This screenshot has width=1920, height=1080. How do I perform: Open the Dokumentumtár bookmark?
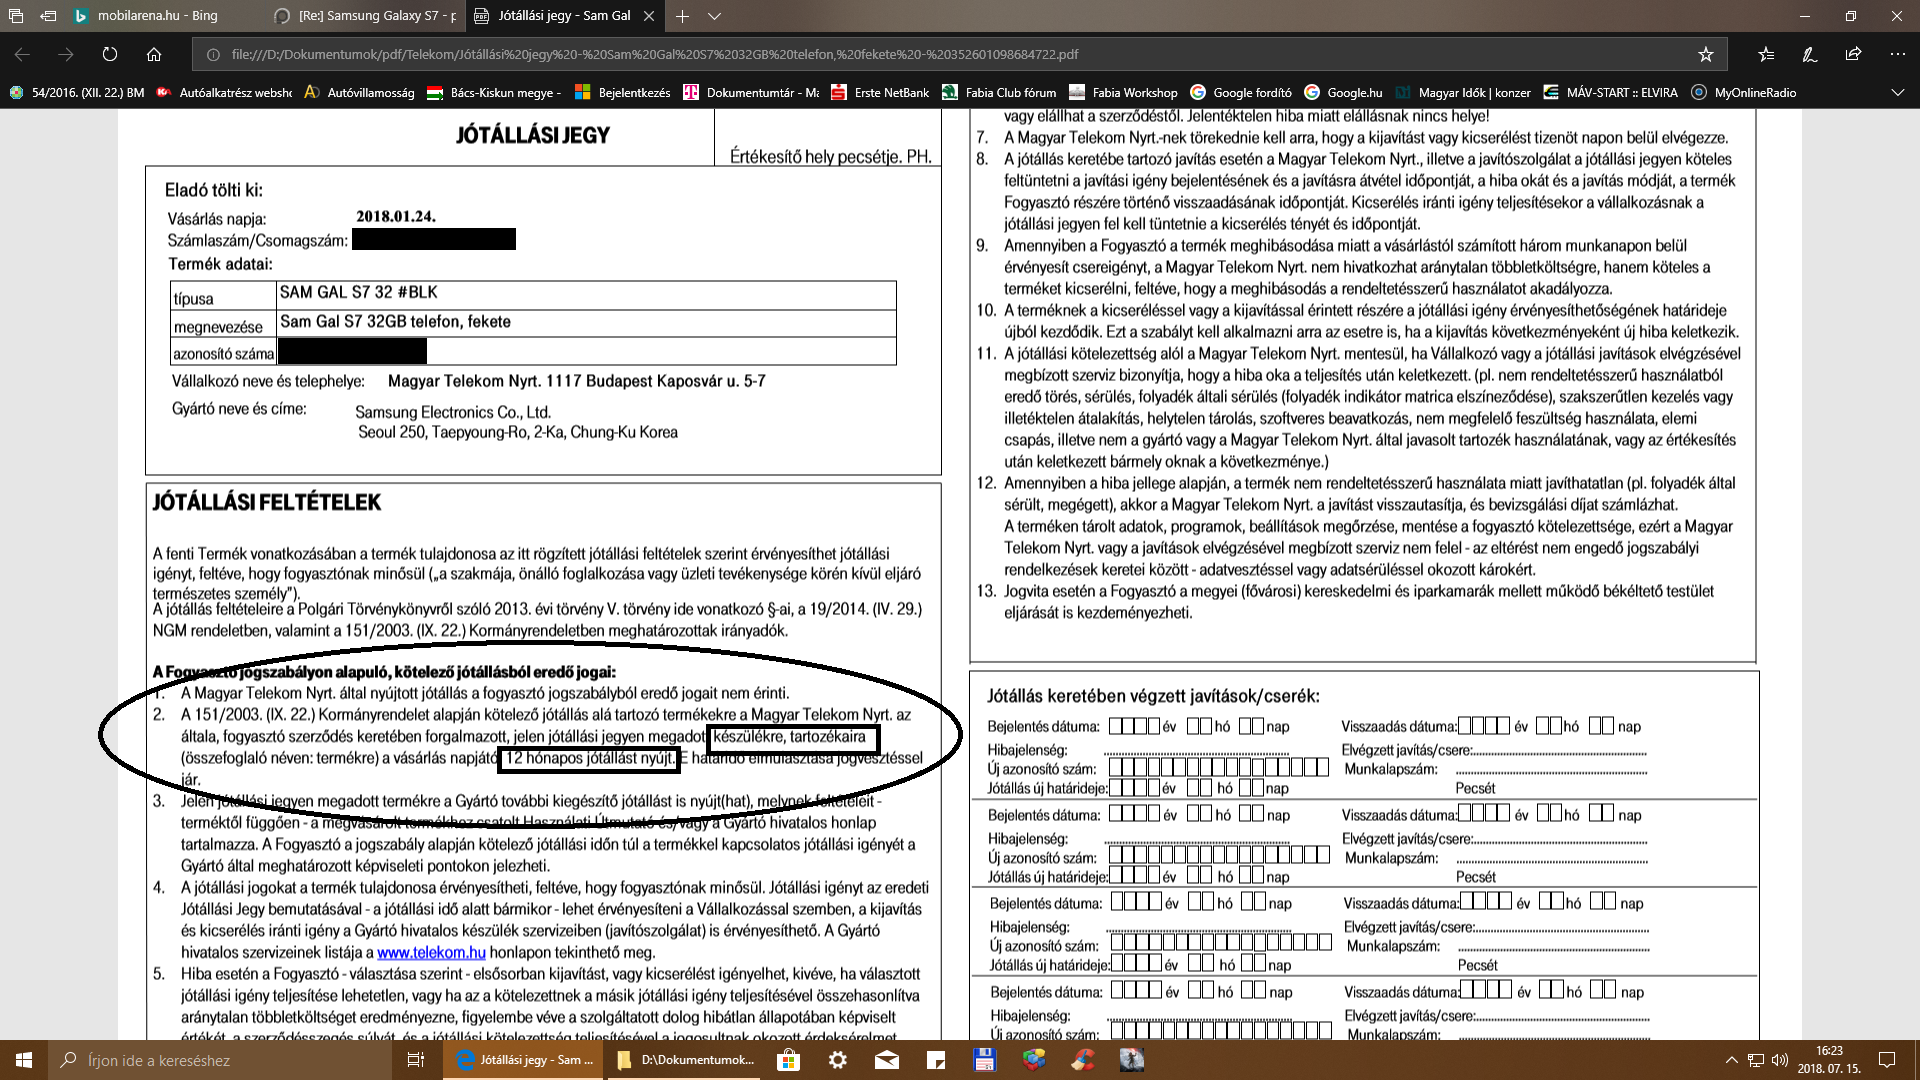click(x=751, y=93)
